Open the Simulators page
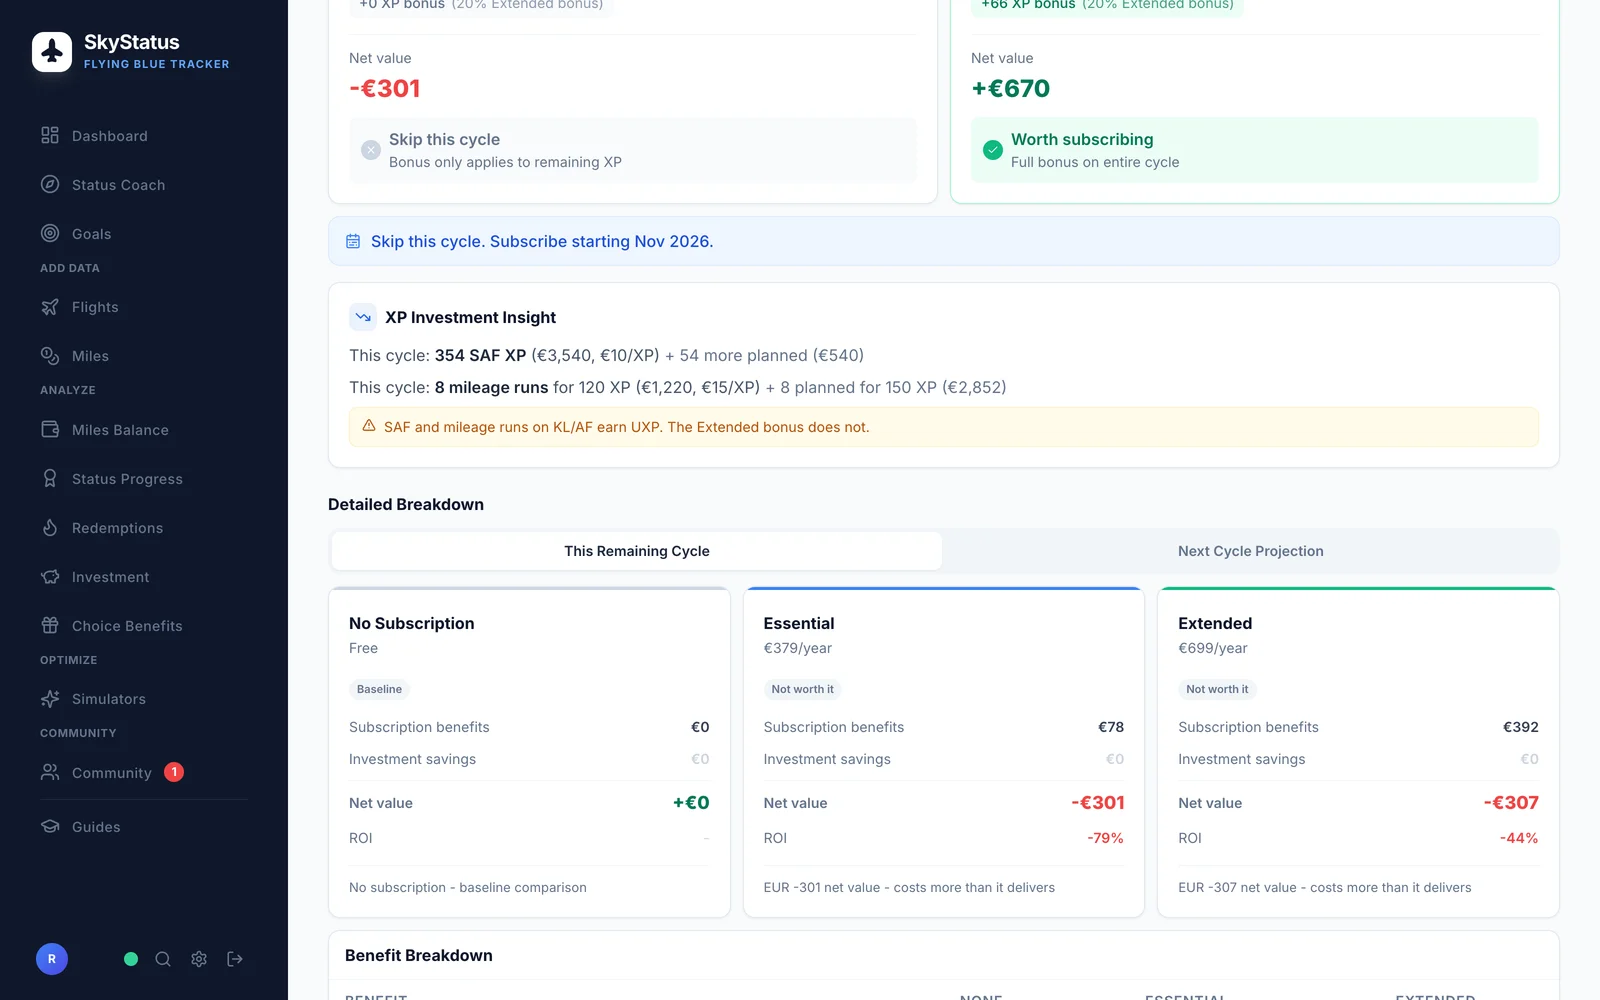Image resolution: width=1600 pixels, height=1000 pixels. (x=109, y=699)
